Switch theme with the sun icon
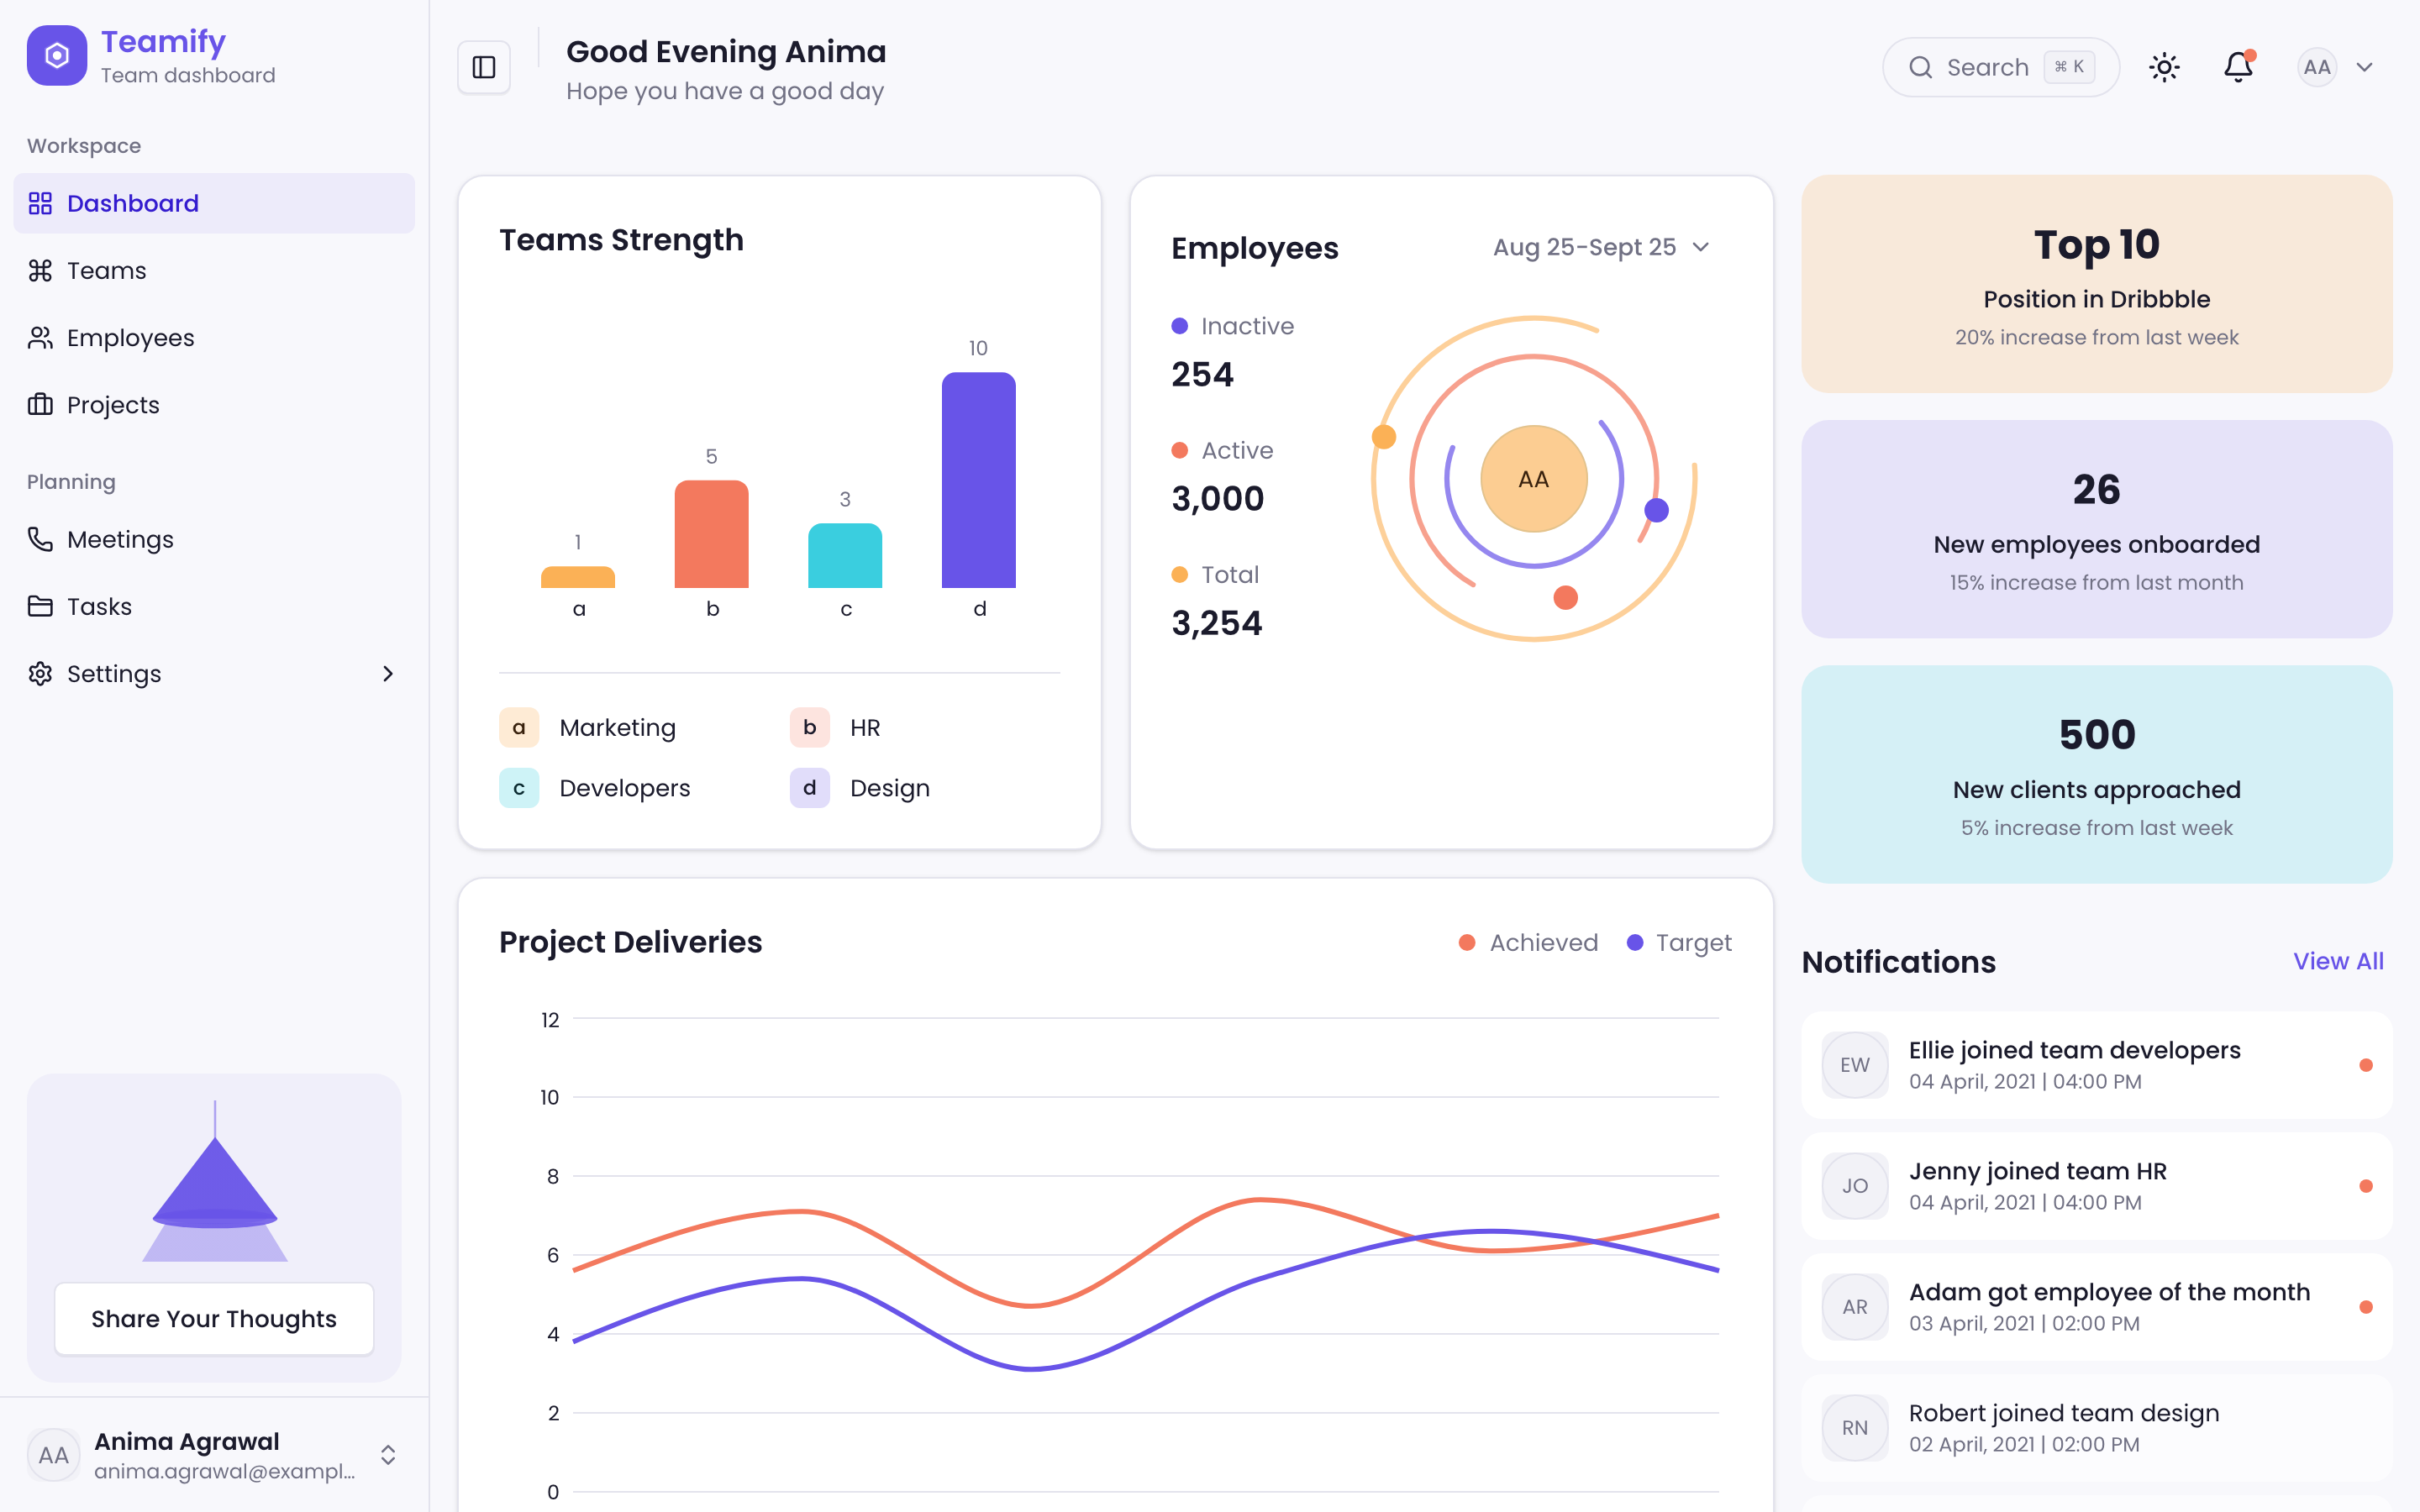 coord(2164,67)
